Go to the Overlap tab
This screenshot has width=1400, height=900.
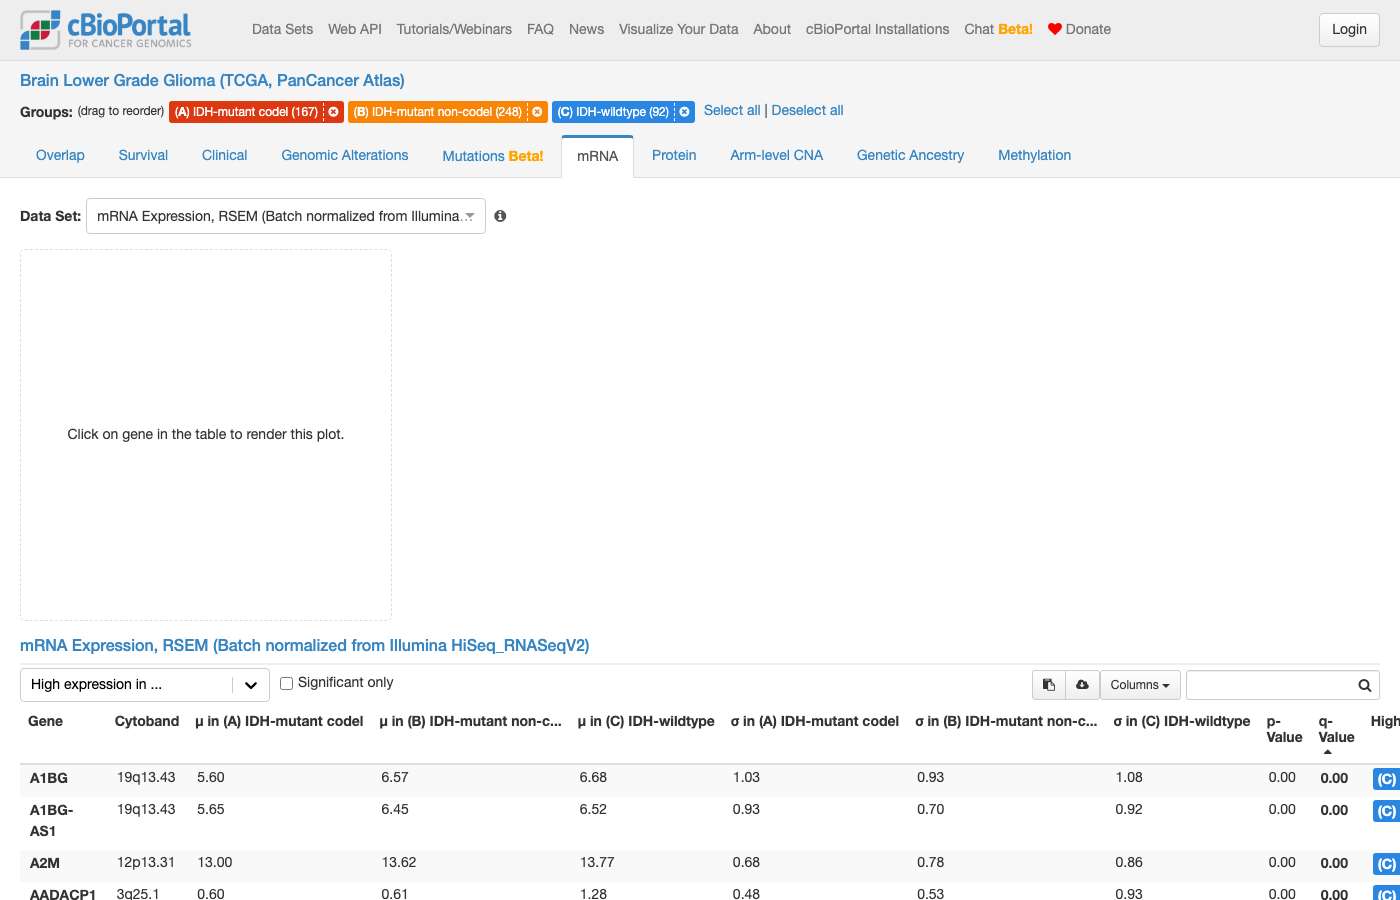click(x=60, y=155)
